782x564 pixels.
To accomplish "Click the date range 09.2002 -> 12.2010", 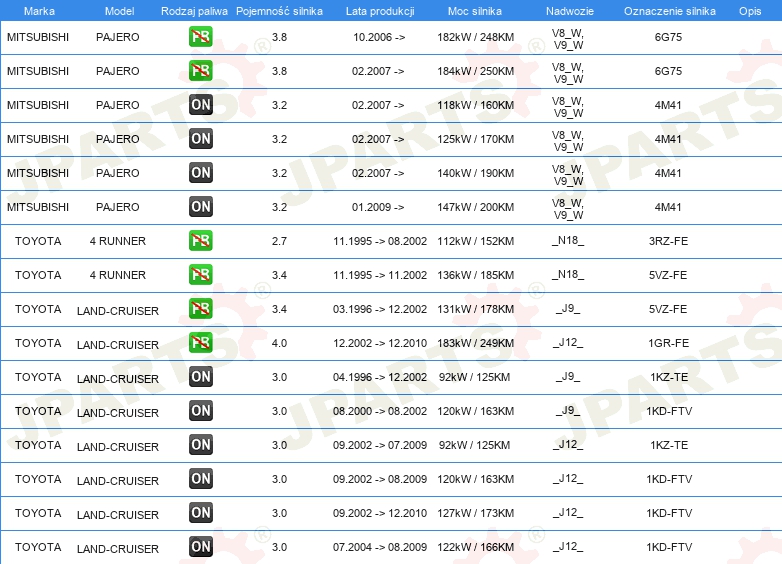I will tap(380, 513).
